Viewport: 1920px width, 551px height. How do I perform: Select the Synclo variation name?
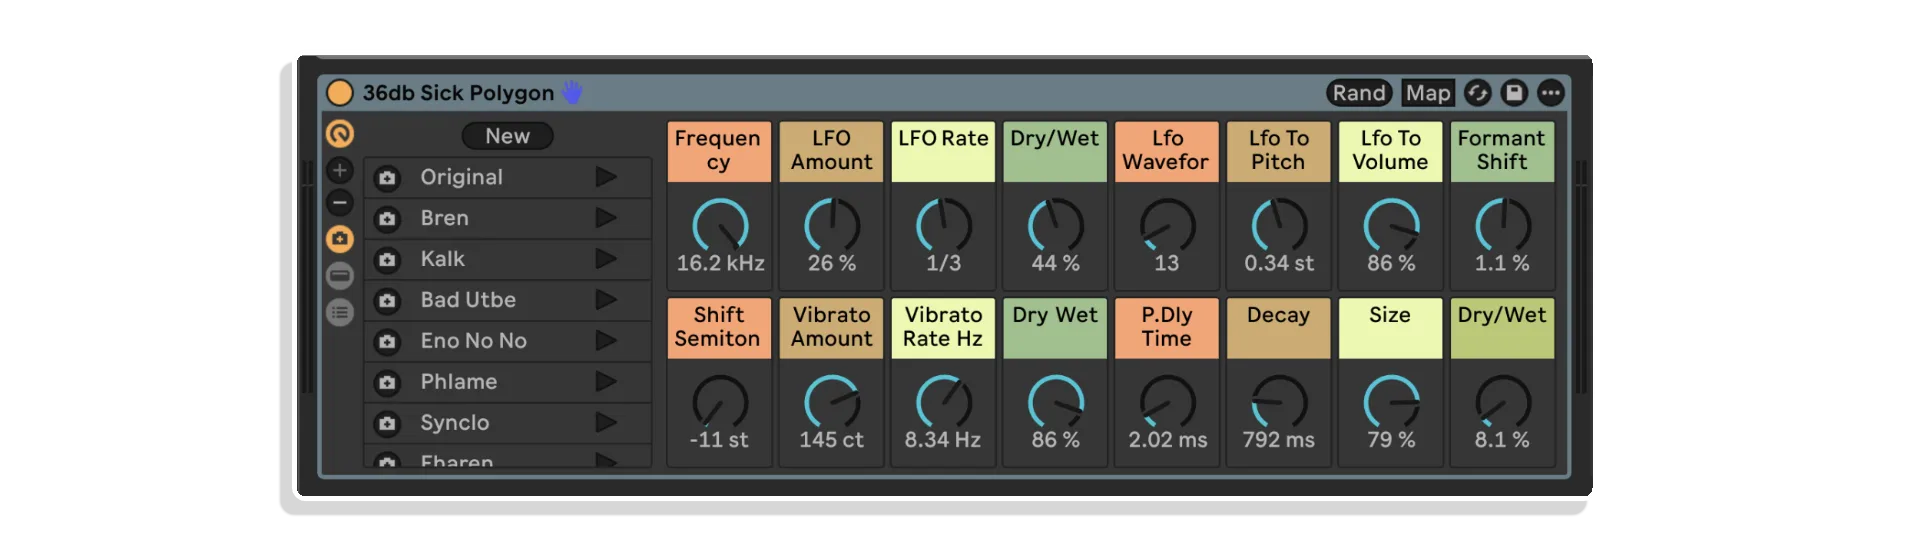(x=454, y=423)
